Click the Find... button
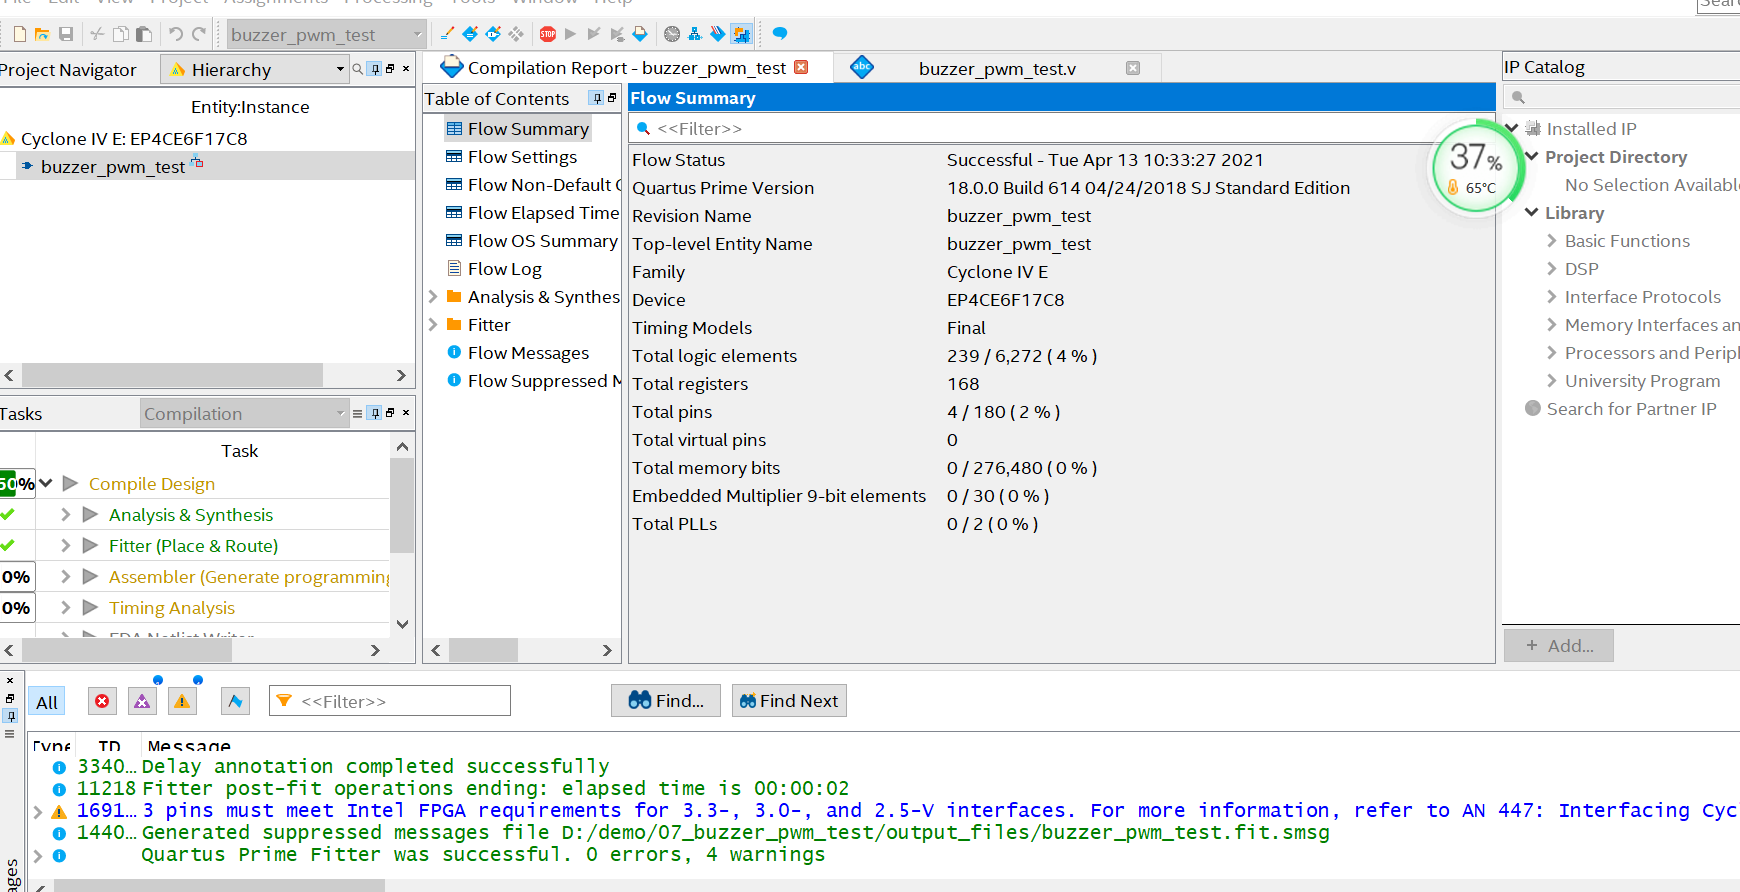Image resolution: width=1740 pixels, height=892 pixels. 666,701
